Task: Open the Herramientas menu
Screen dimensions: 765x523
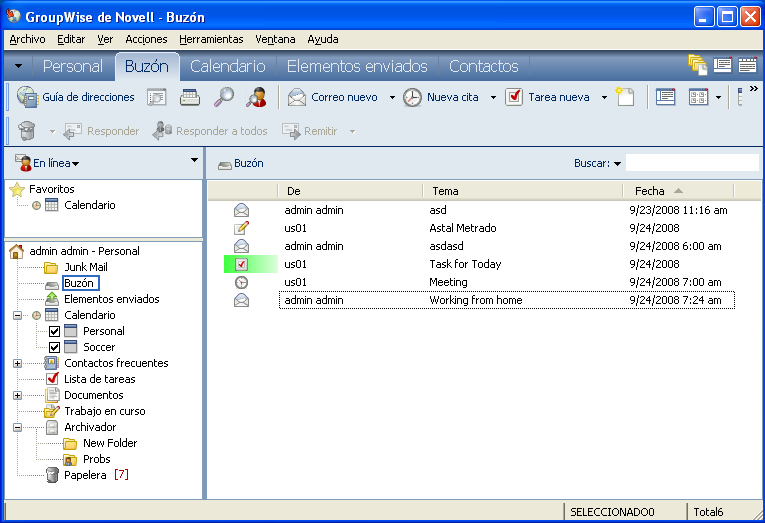Action: click(x=211, y=39)
